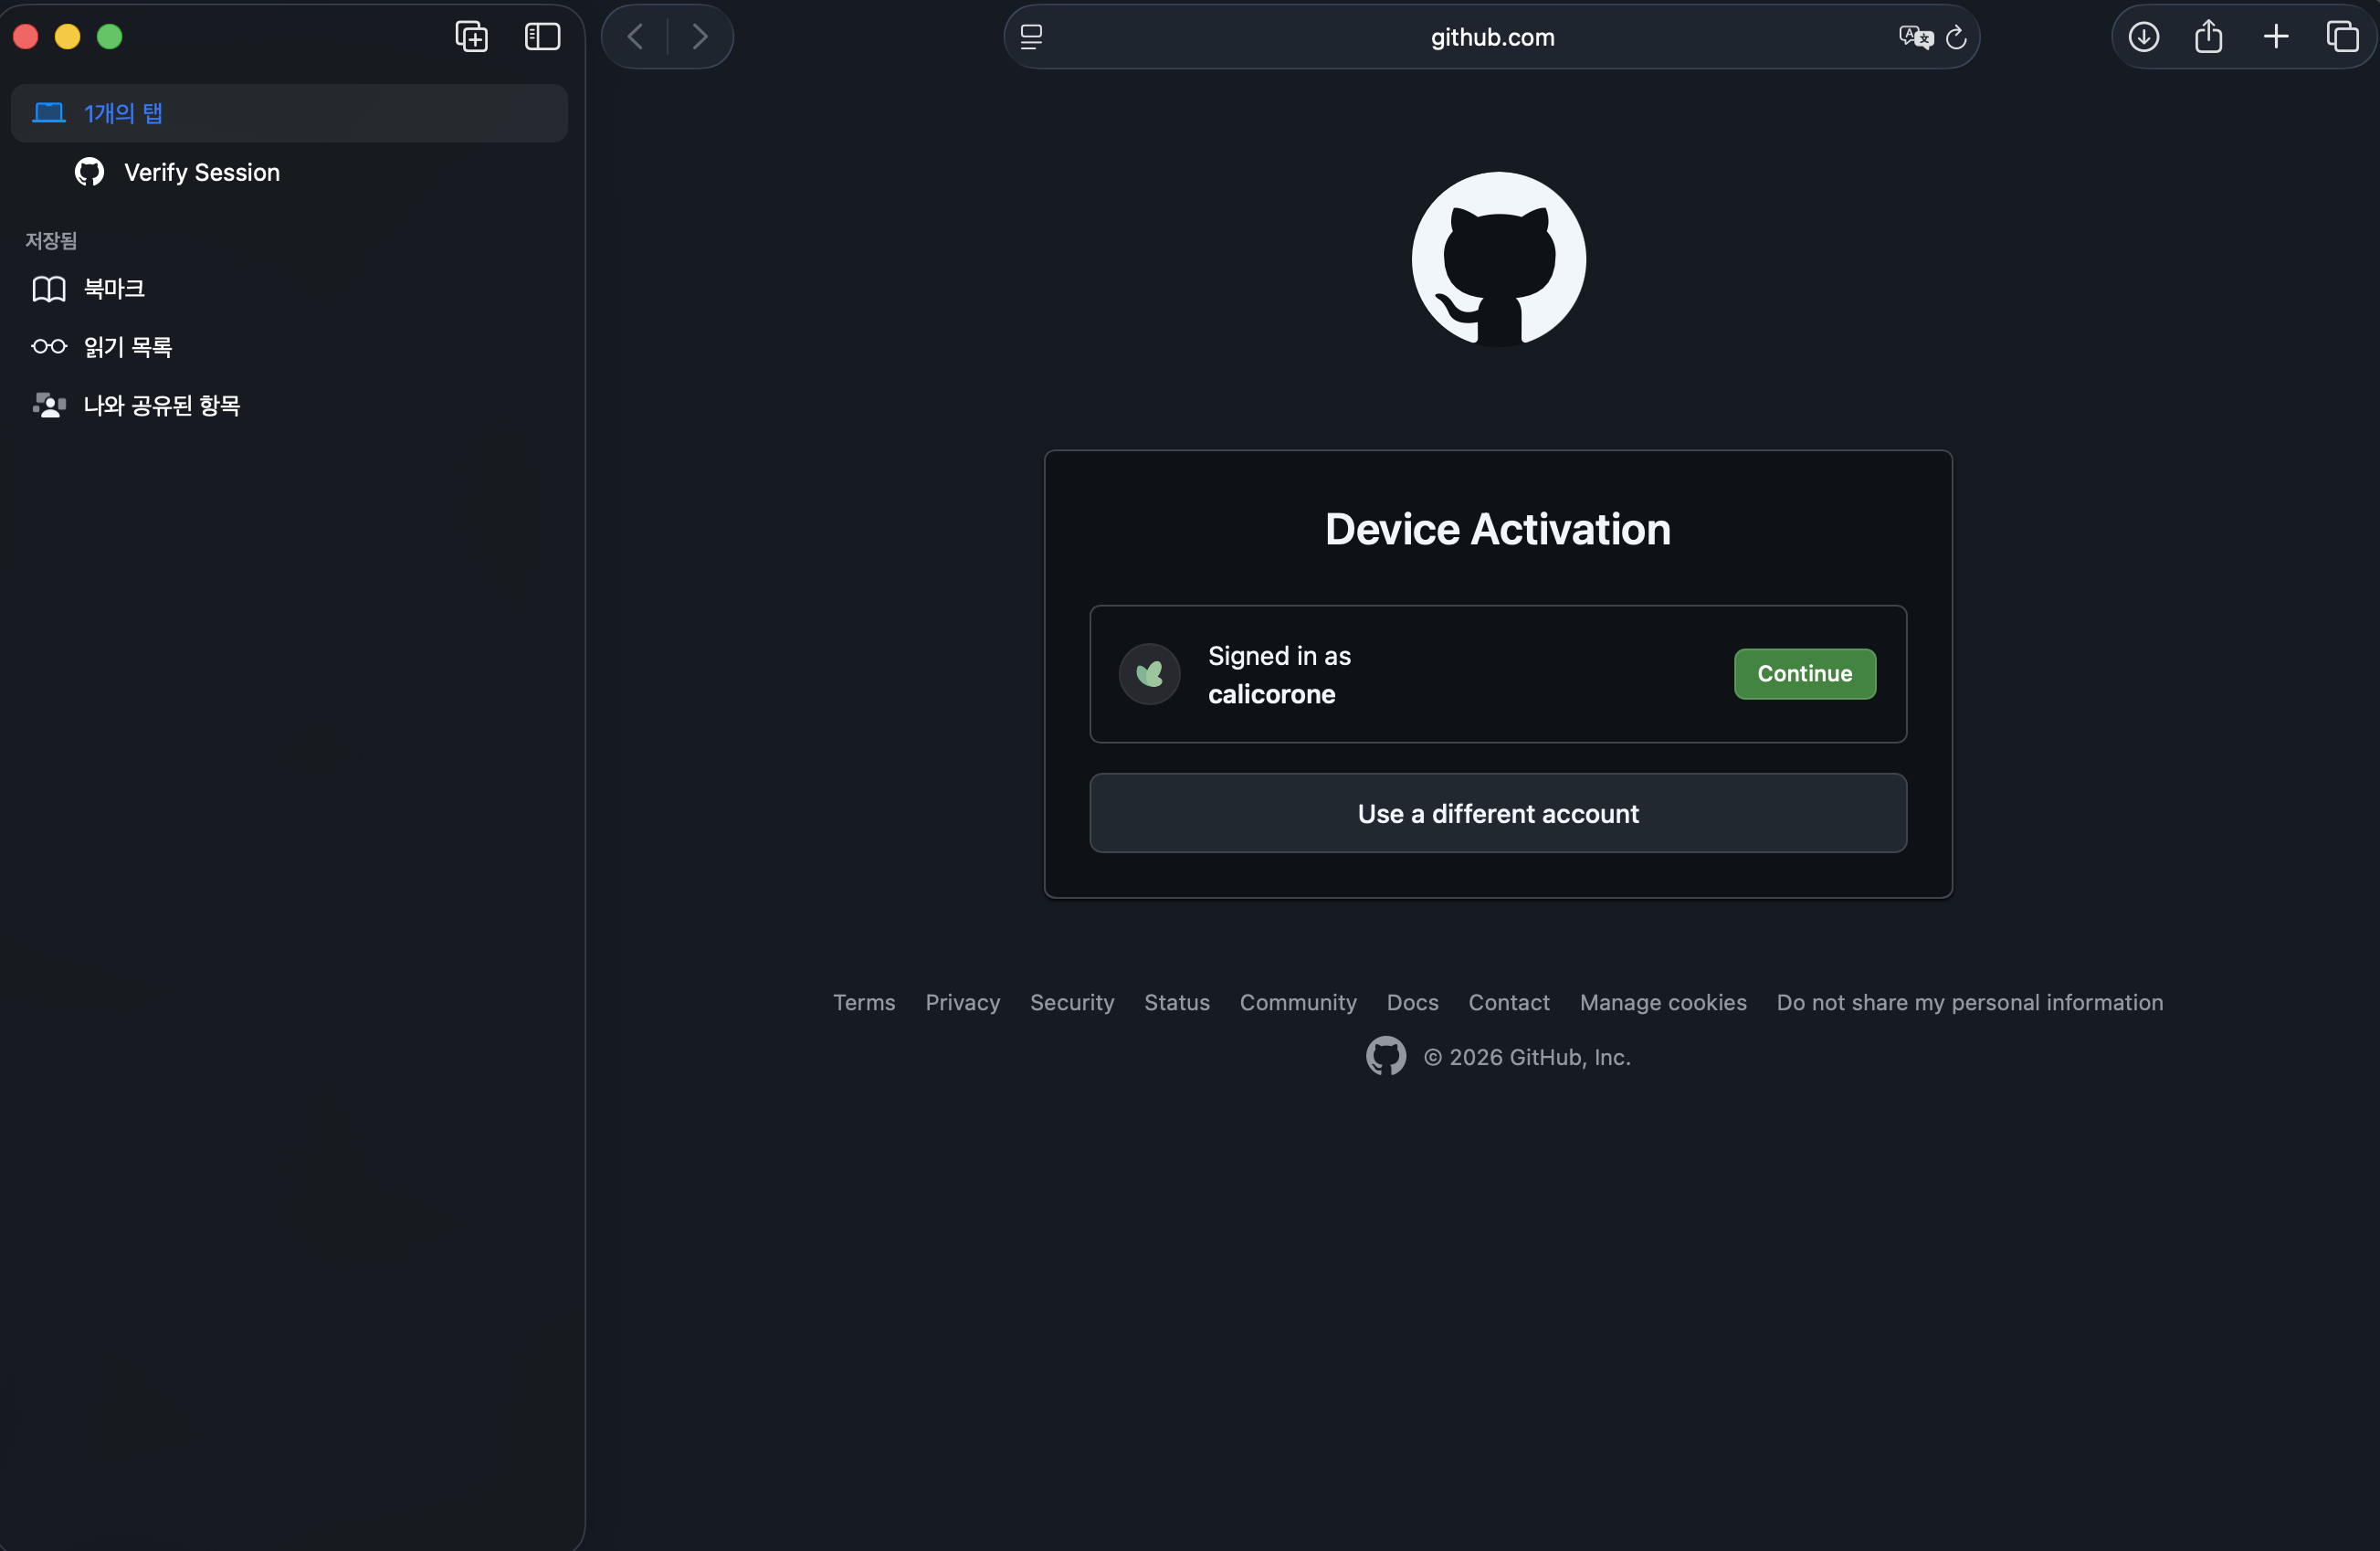Open the Manage cookies footer link
This screenshot has width=2380, height=1551.
pyautogui.click(x=1662, y=1002)
